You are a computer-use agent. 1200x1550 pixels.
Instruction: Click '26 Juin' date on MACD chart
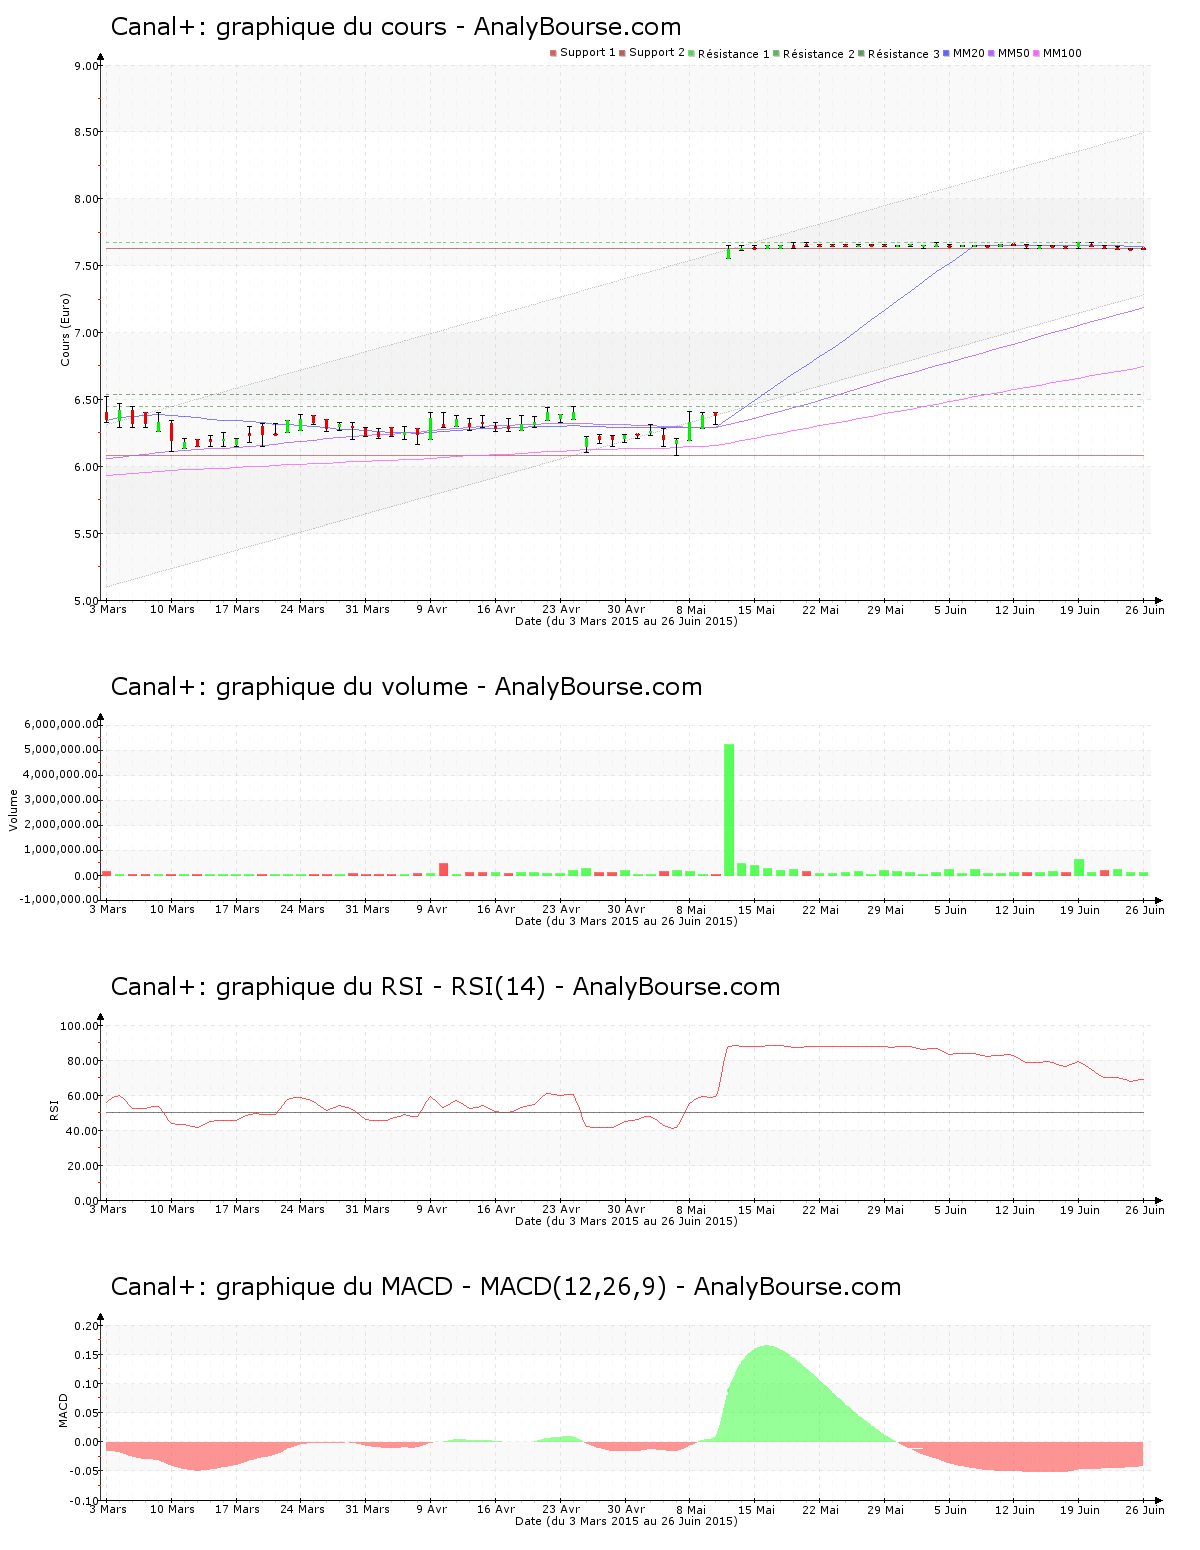[x=1145, y=1510]
